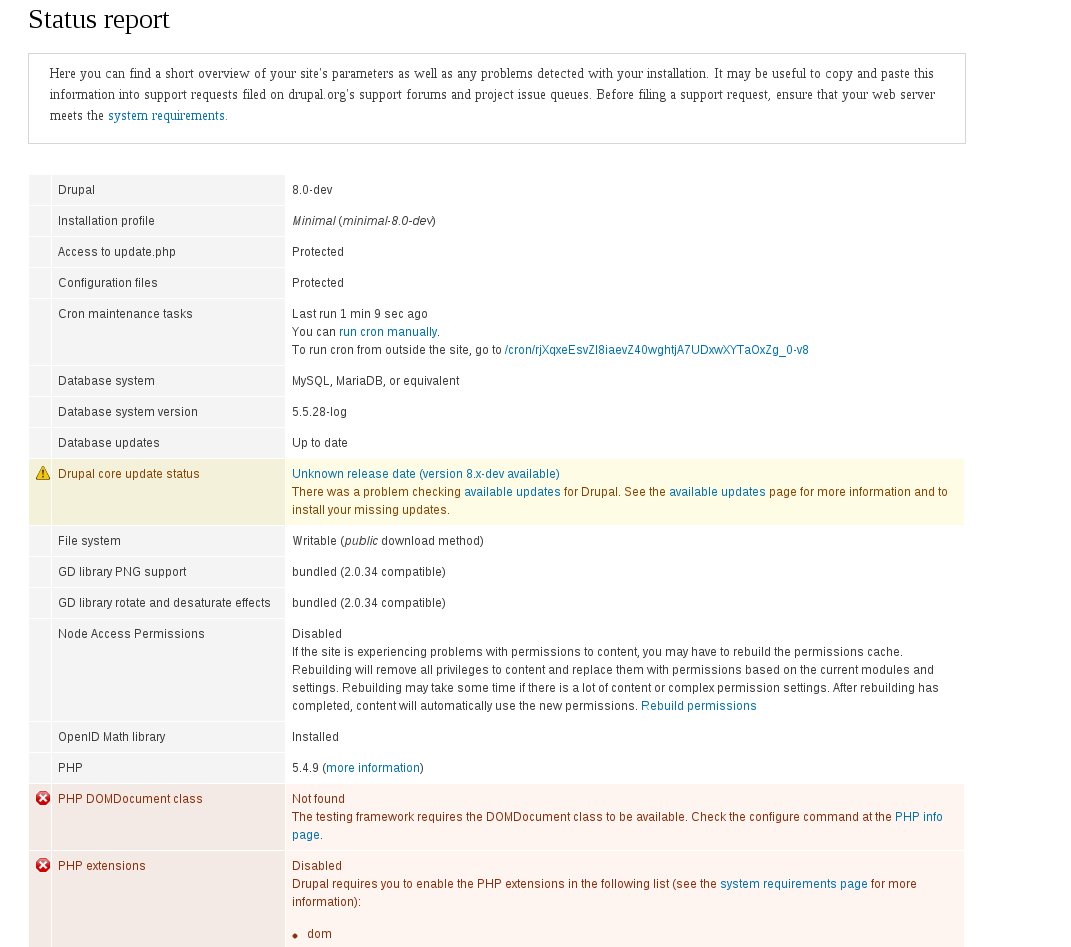Select 'GD library rotate and desaturate effects' label
1071x947 pixels.
165,603
